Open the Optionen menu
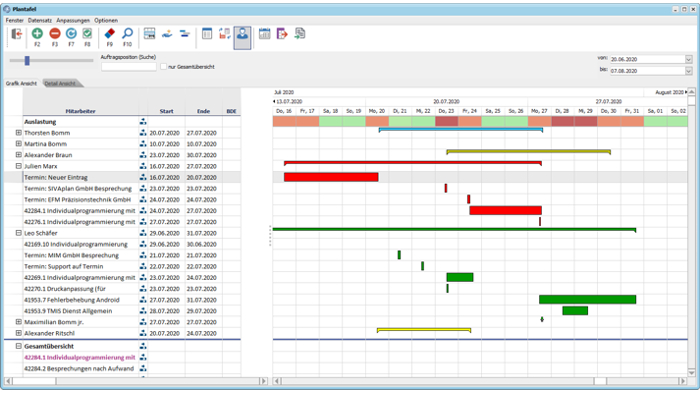Image resolution: width=700 pixels, height=394 pixels. 106,21
